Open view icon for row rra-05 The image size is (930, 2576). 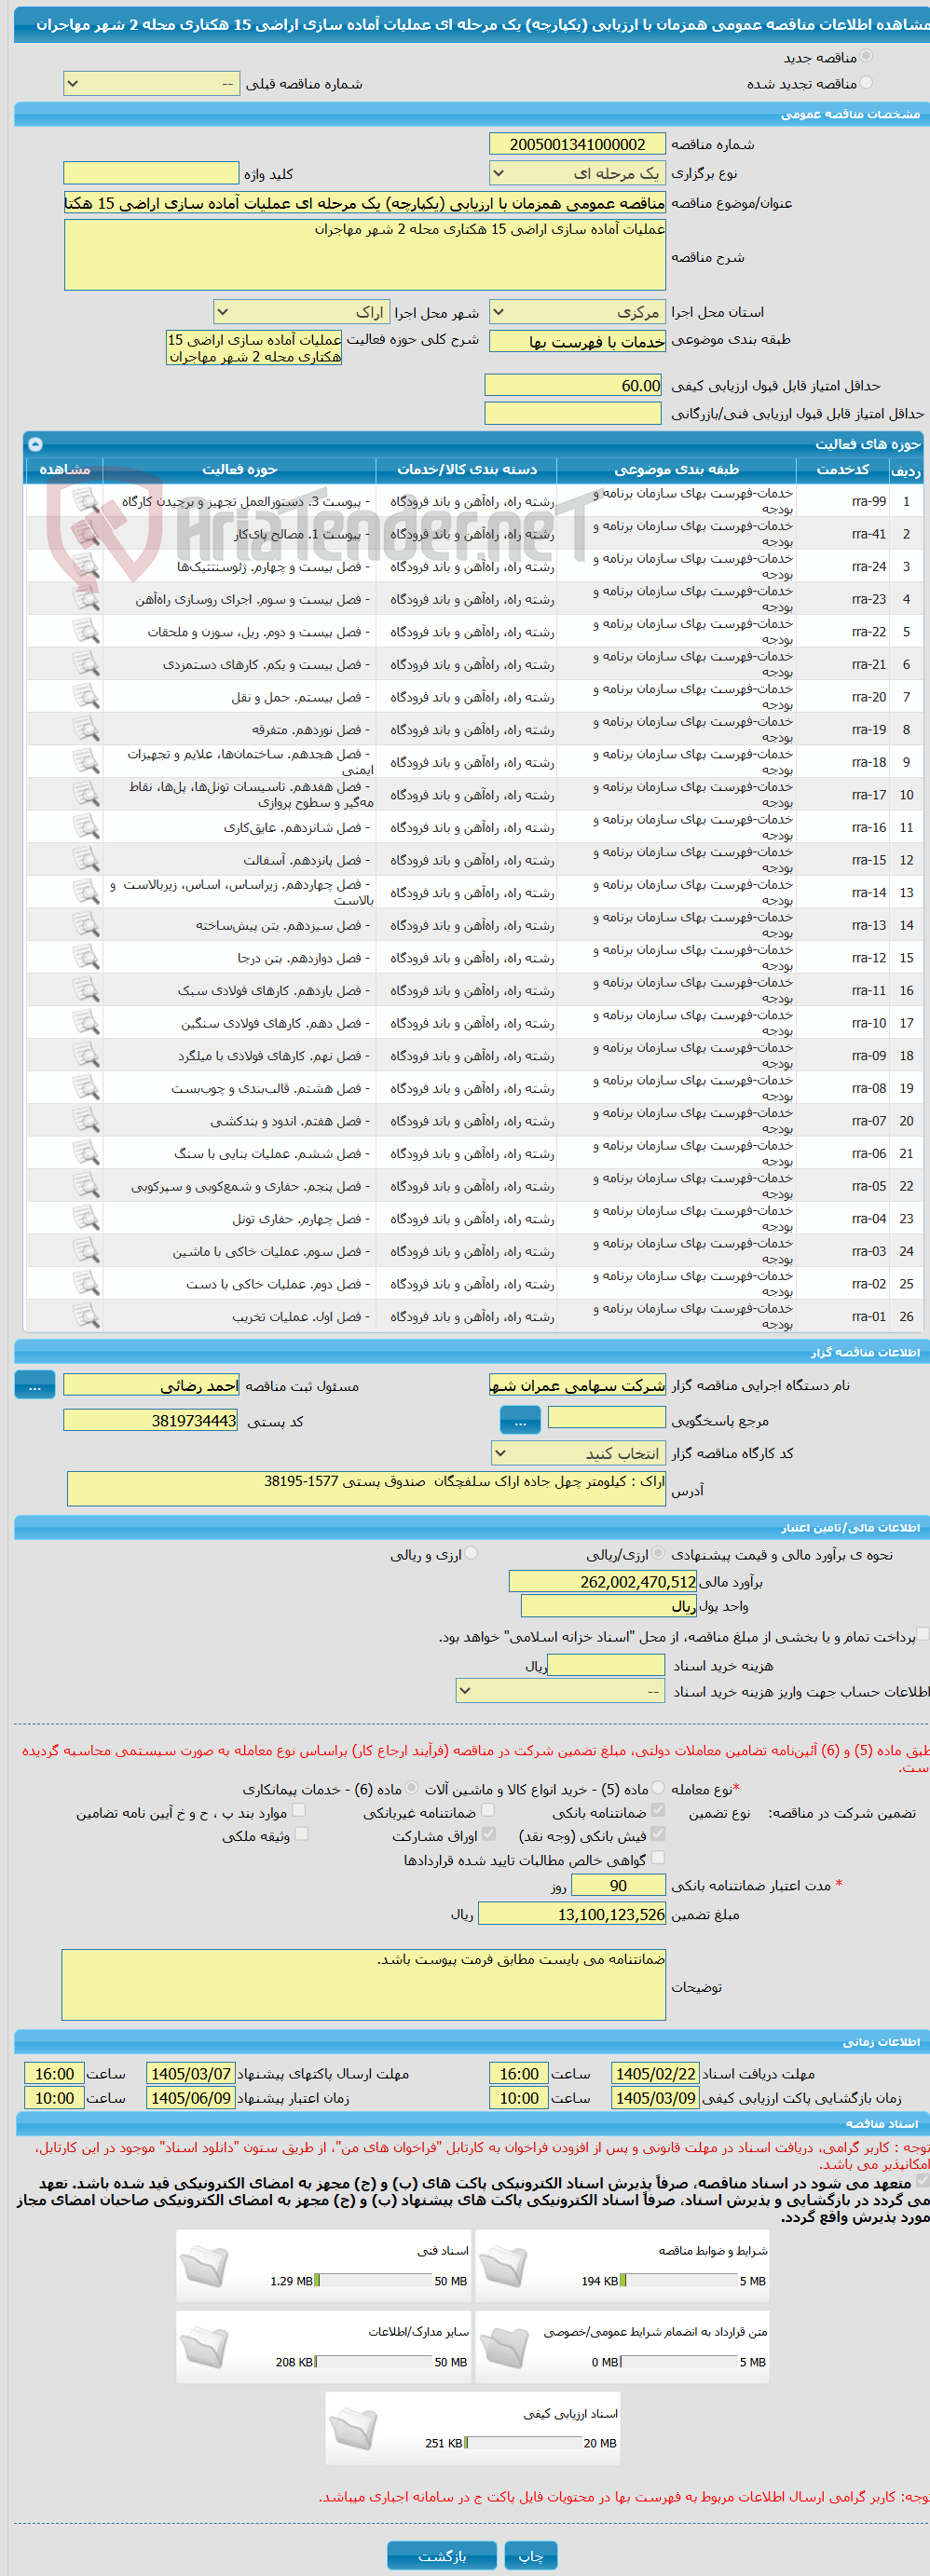(x=86, y=1186)
